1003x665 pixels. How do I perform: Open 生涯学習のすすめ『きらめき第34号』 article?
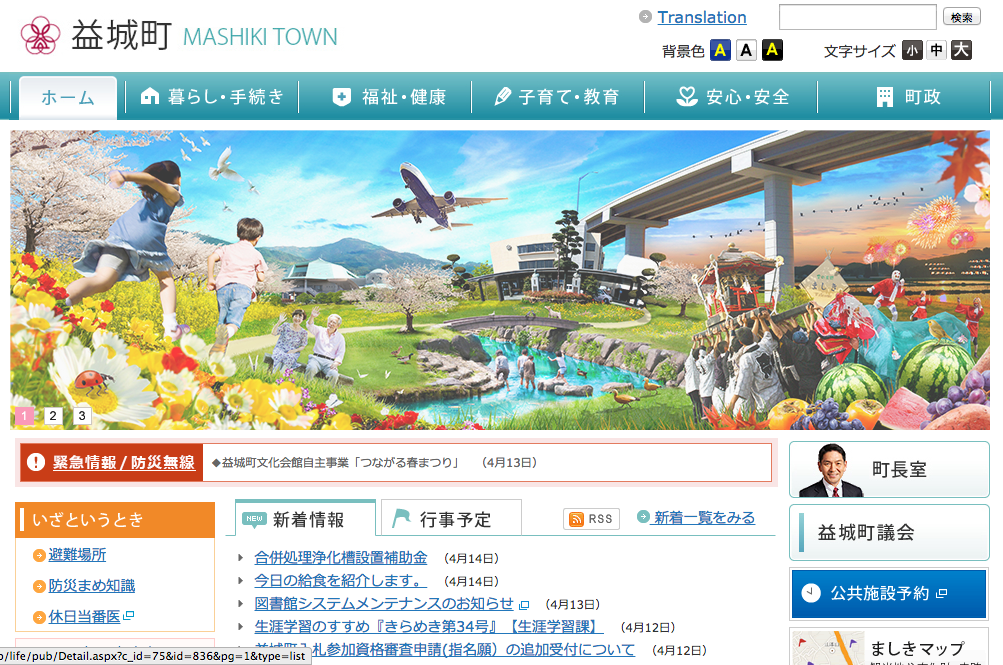(429, 627)
